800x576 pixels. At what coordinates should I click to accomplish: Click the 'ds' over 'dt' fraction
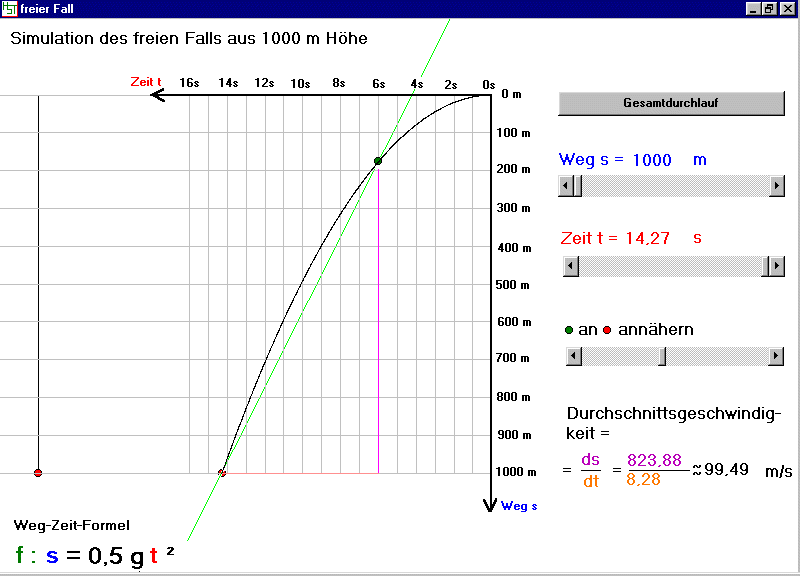591,470
